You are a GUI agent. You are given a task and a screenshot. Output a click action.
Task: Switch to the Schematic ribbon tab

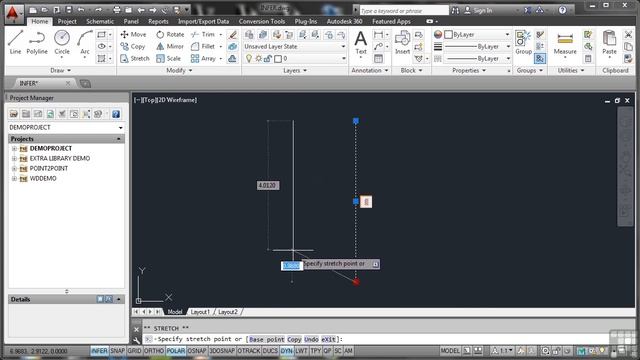[100, 21]
